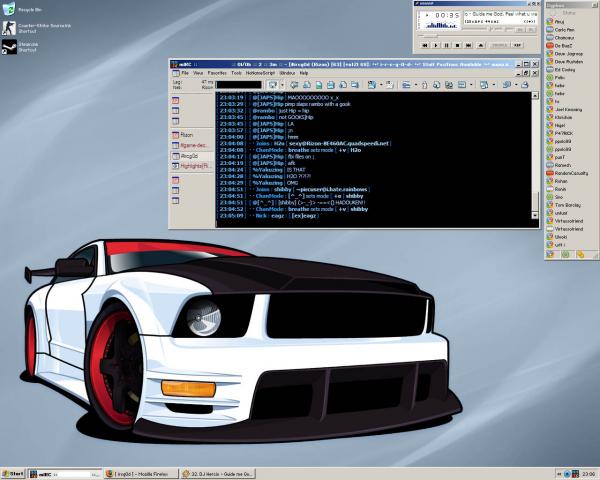Select contact Tom Barclay in list
The height and width of the screenshot is (480, 600).
[x=567, y=205]
